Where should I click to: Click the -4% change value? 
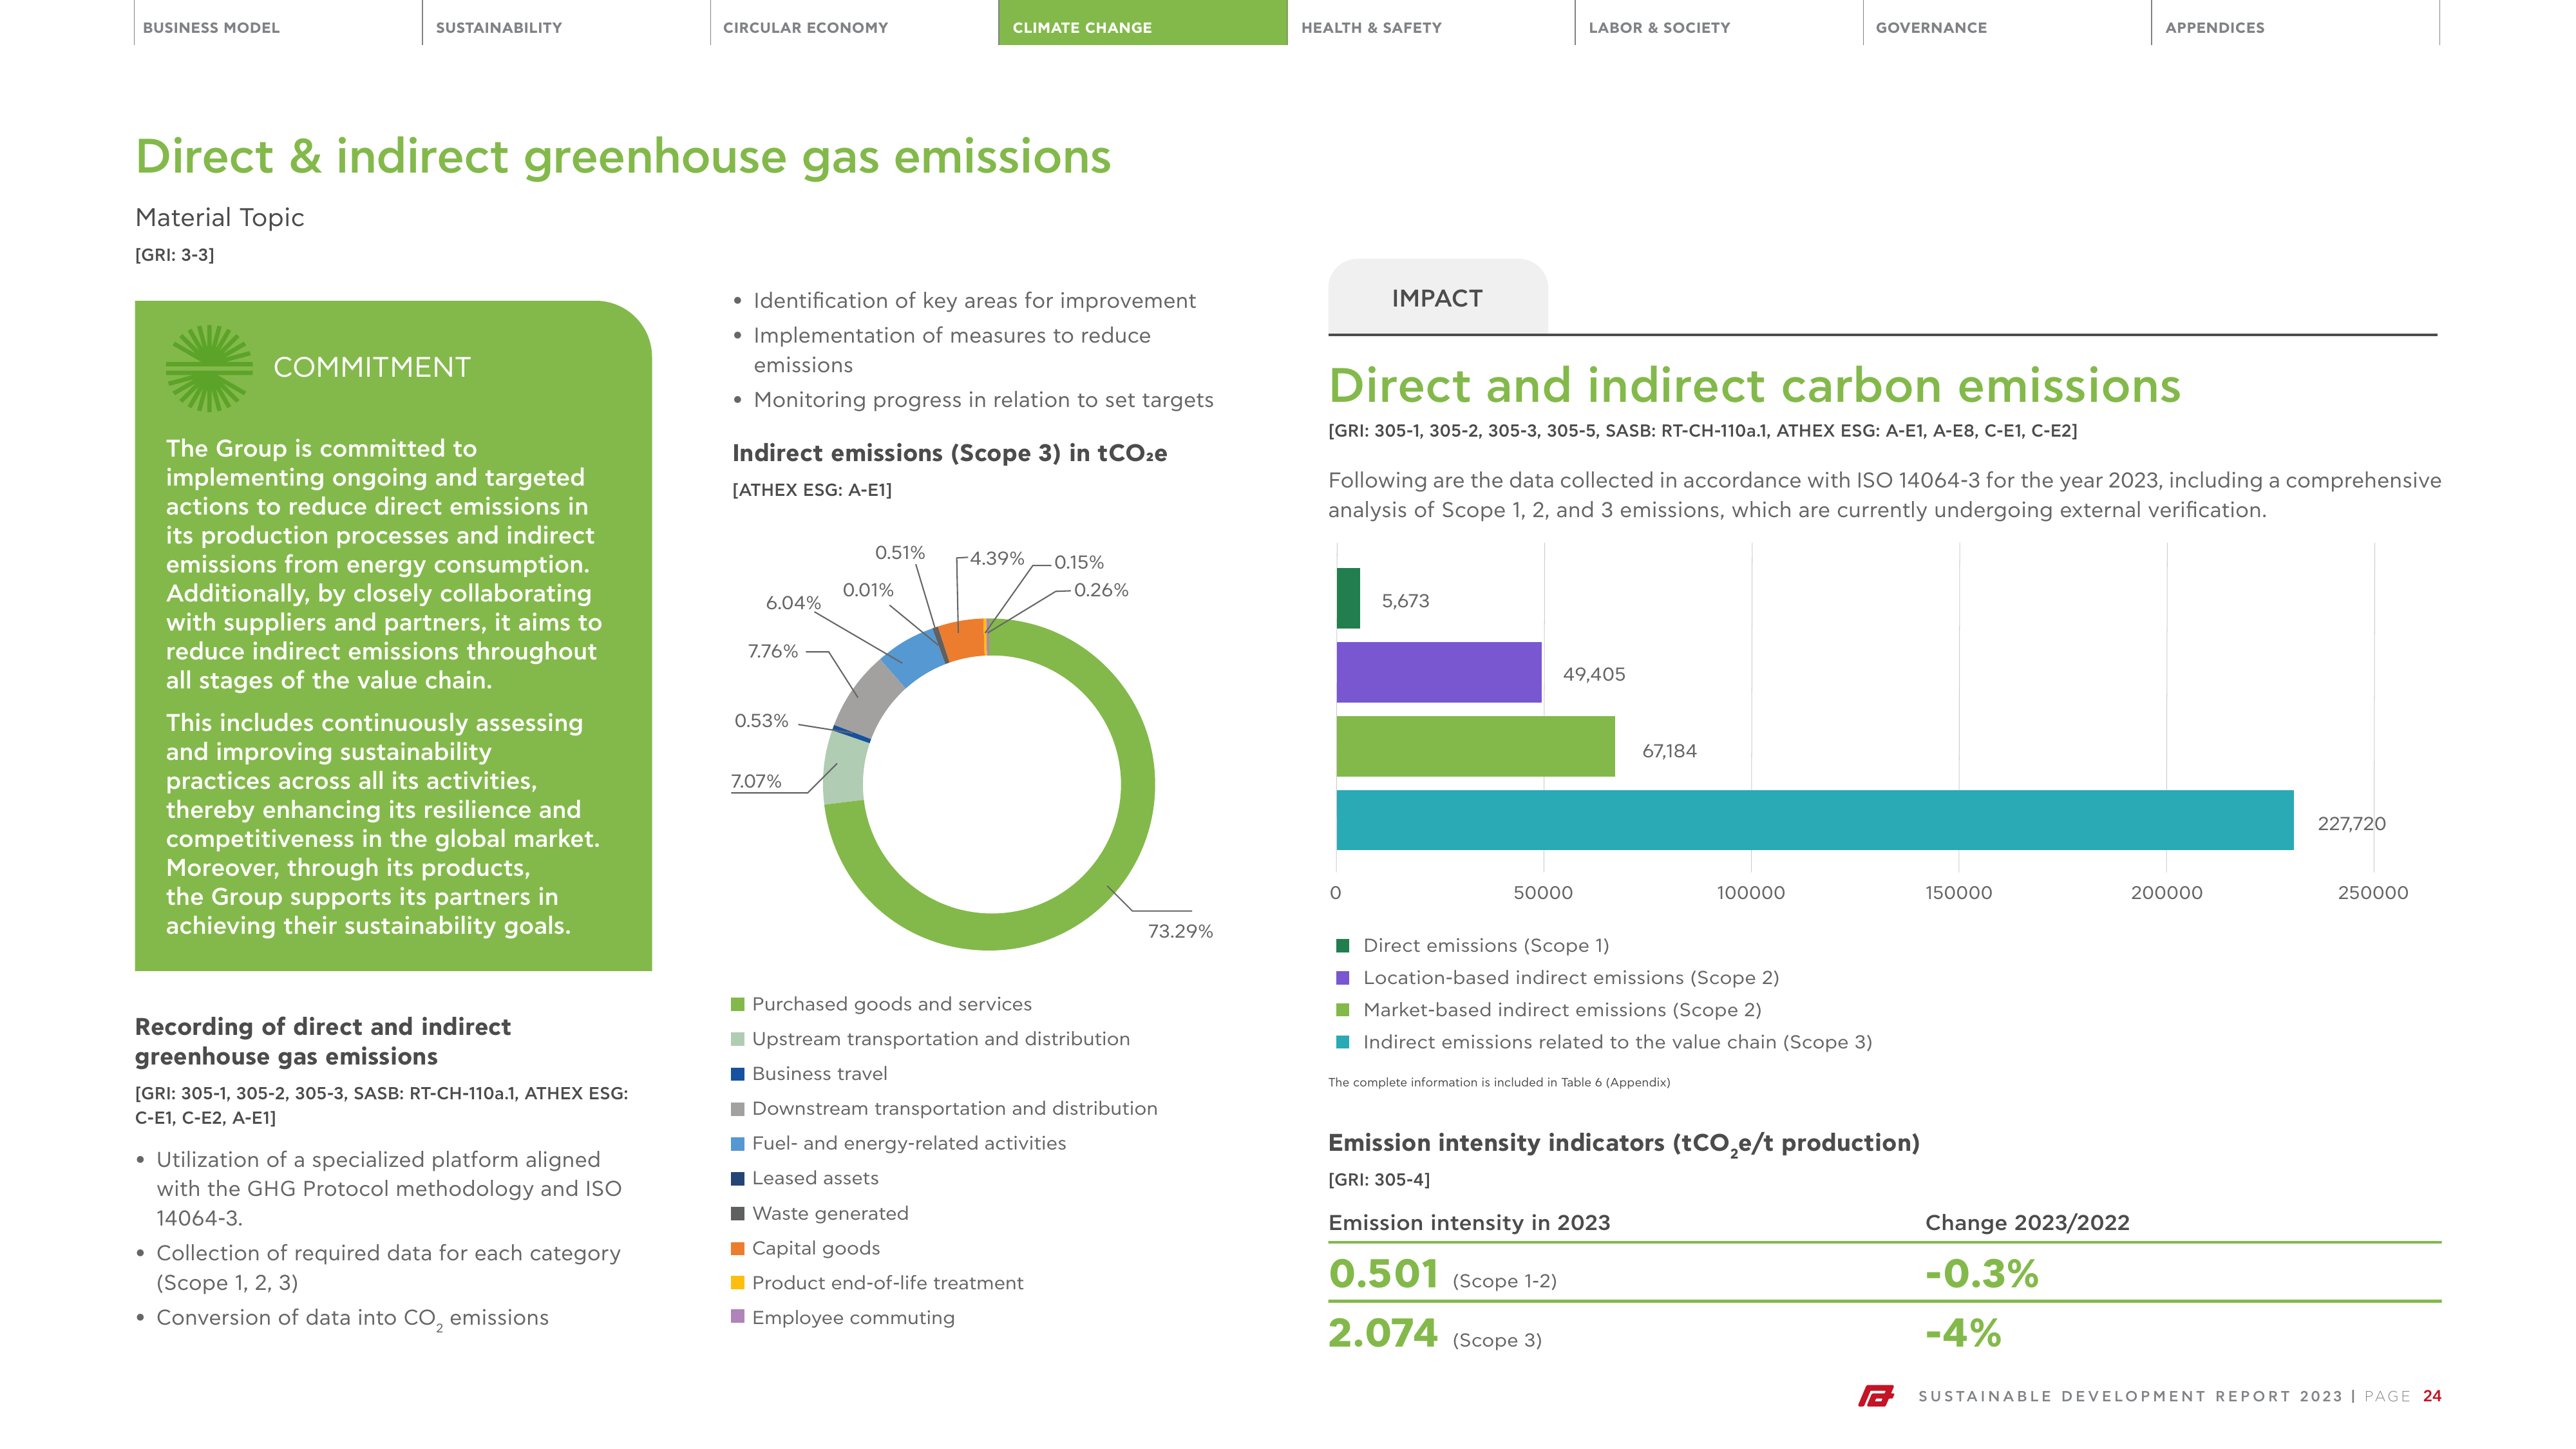tap(1963, 1333)
